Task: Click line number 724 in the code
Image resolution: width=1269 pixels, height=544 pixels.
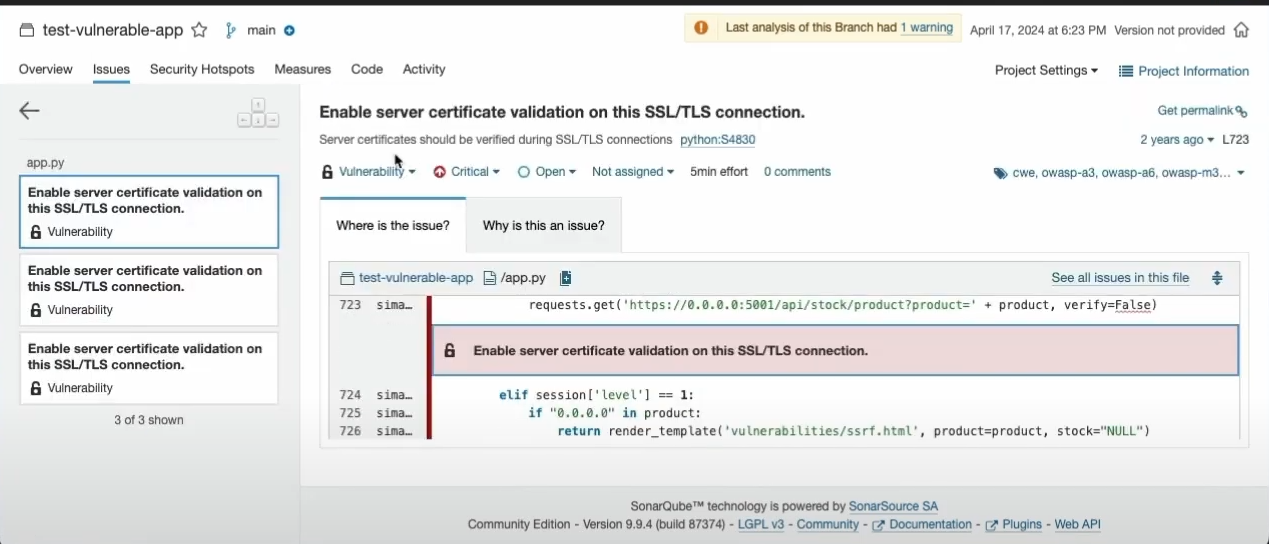Action: point(350,395)
